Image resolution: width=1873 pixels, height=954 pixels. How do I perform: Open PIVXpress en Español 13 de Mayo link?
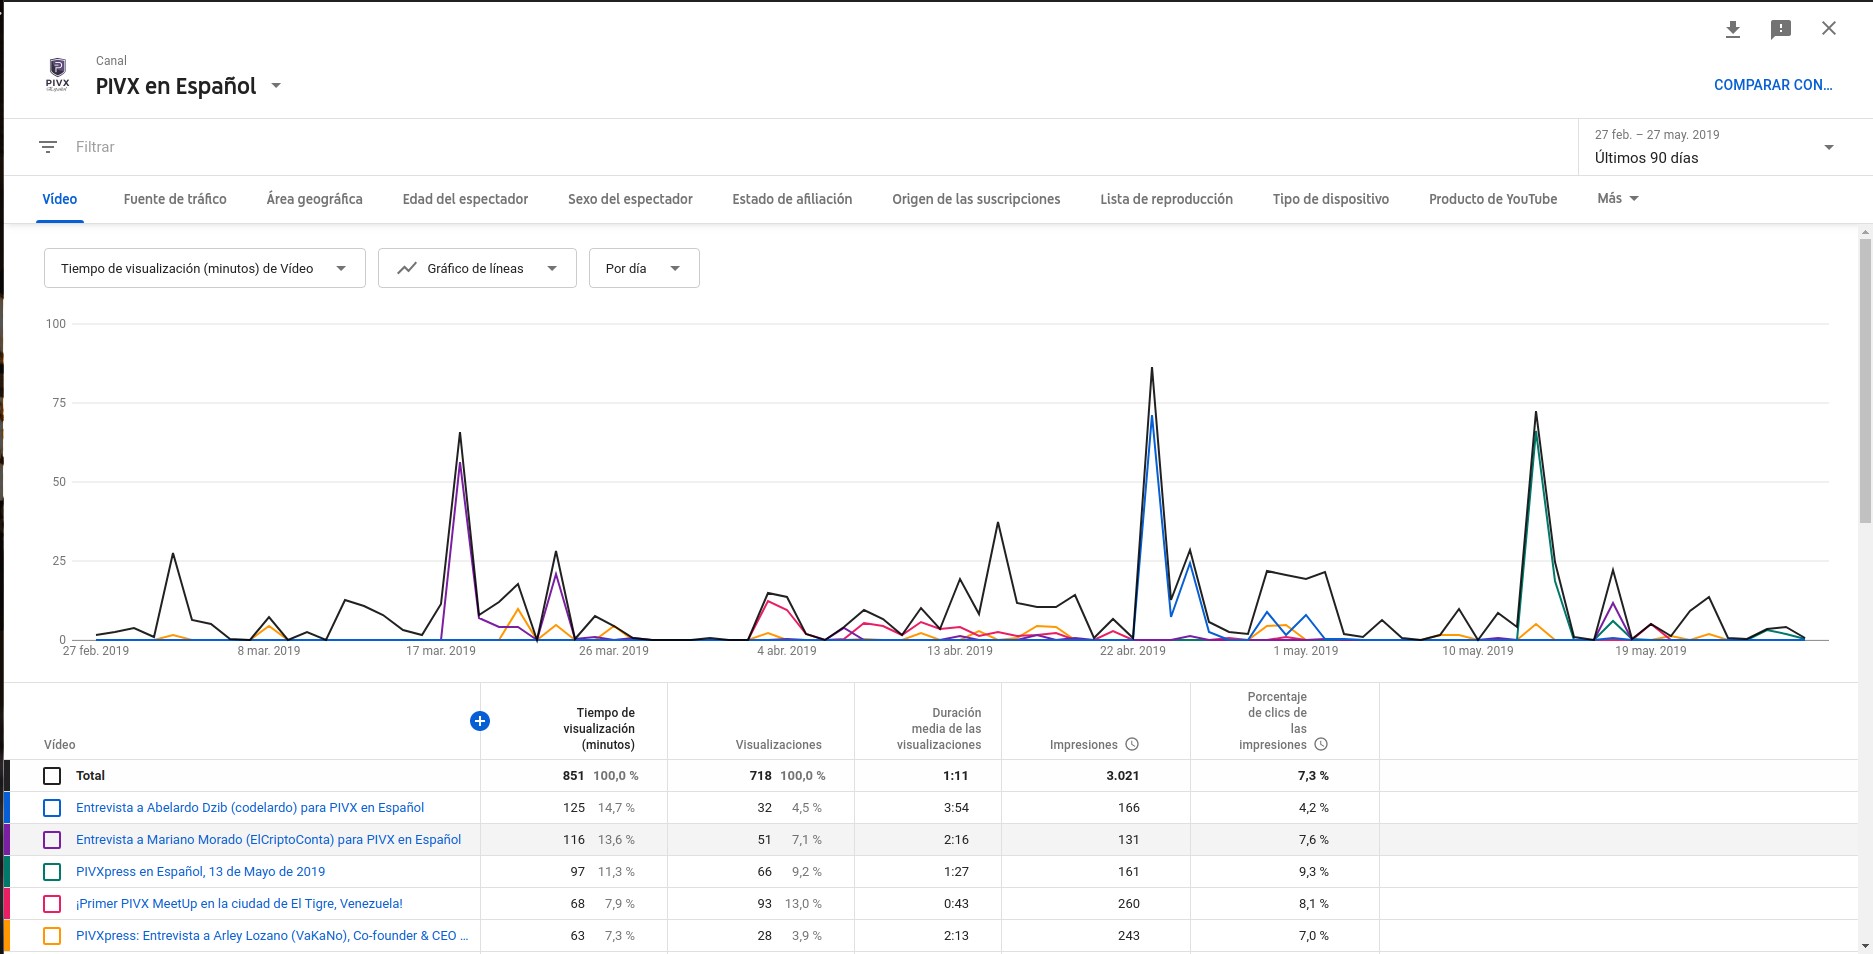(200, 872)
